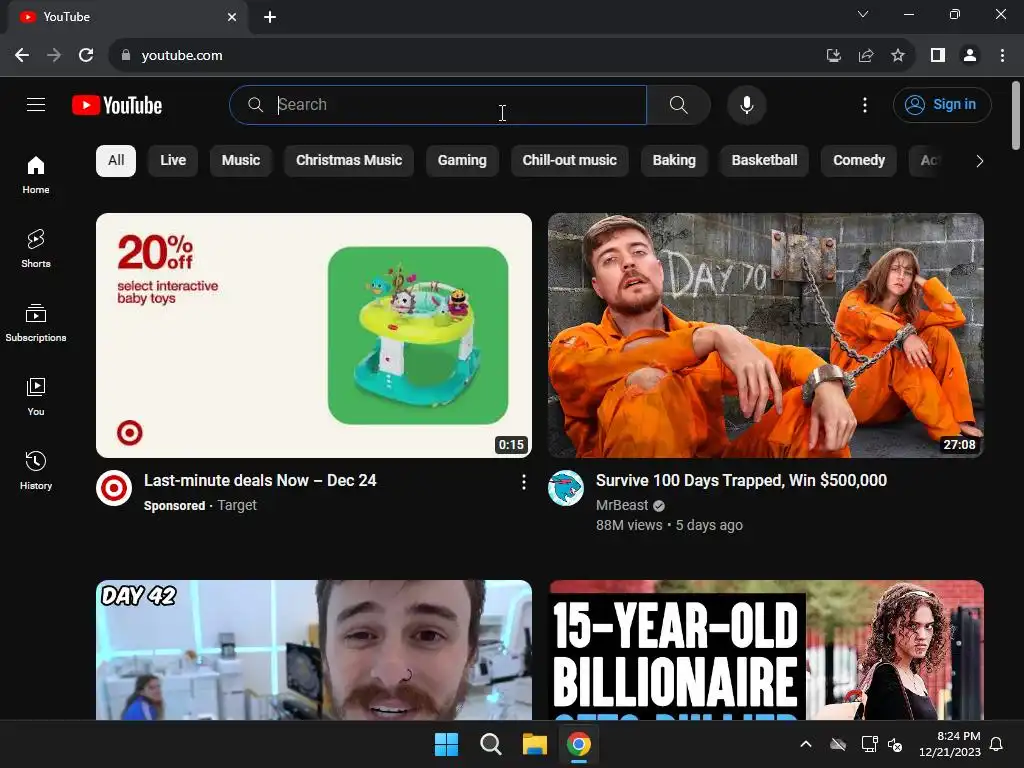Select the Gaming filter chip
Screen dimensions: 1024x768
pos(462,161)
